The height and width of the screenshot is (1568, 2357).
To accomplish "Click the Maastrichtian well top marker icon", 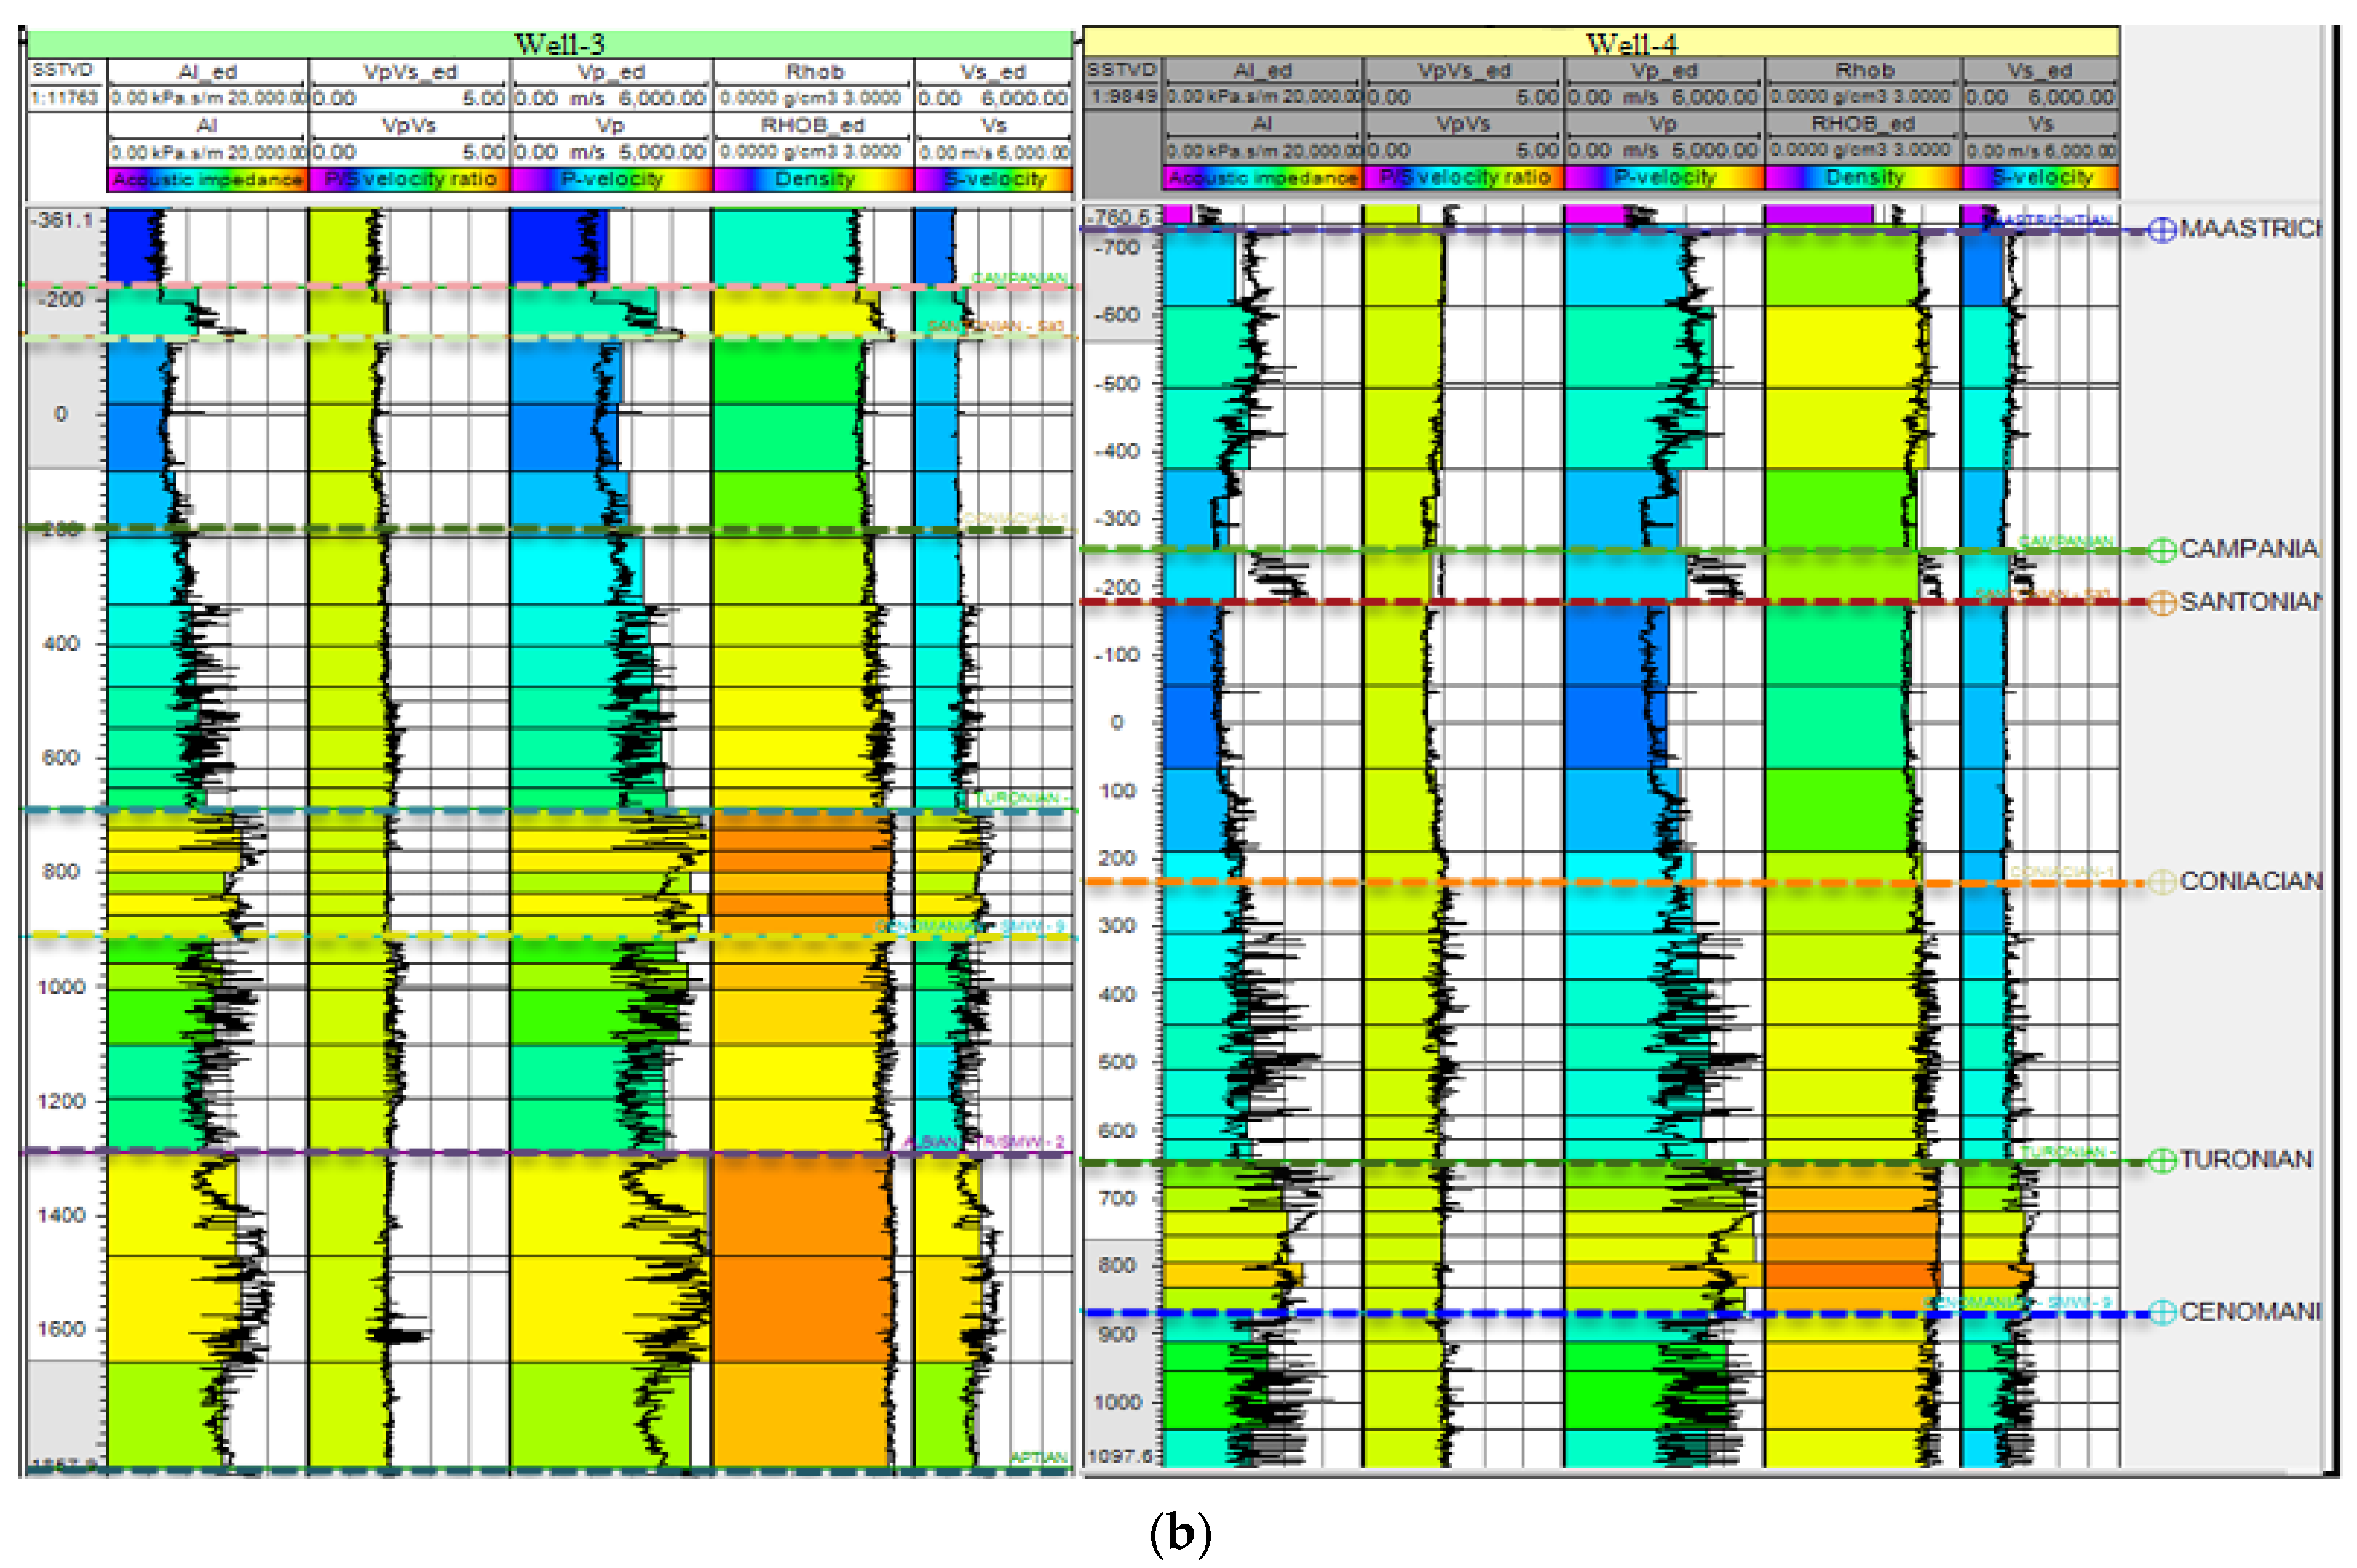I will 2162,230.
